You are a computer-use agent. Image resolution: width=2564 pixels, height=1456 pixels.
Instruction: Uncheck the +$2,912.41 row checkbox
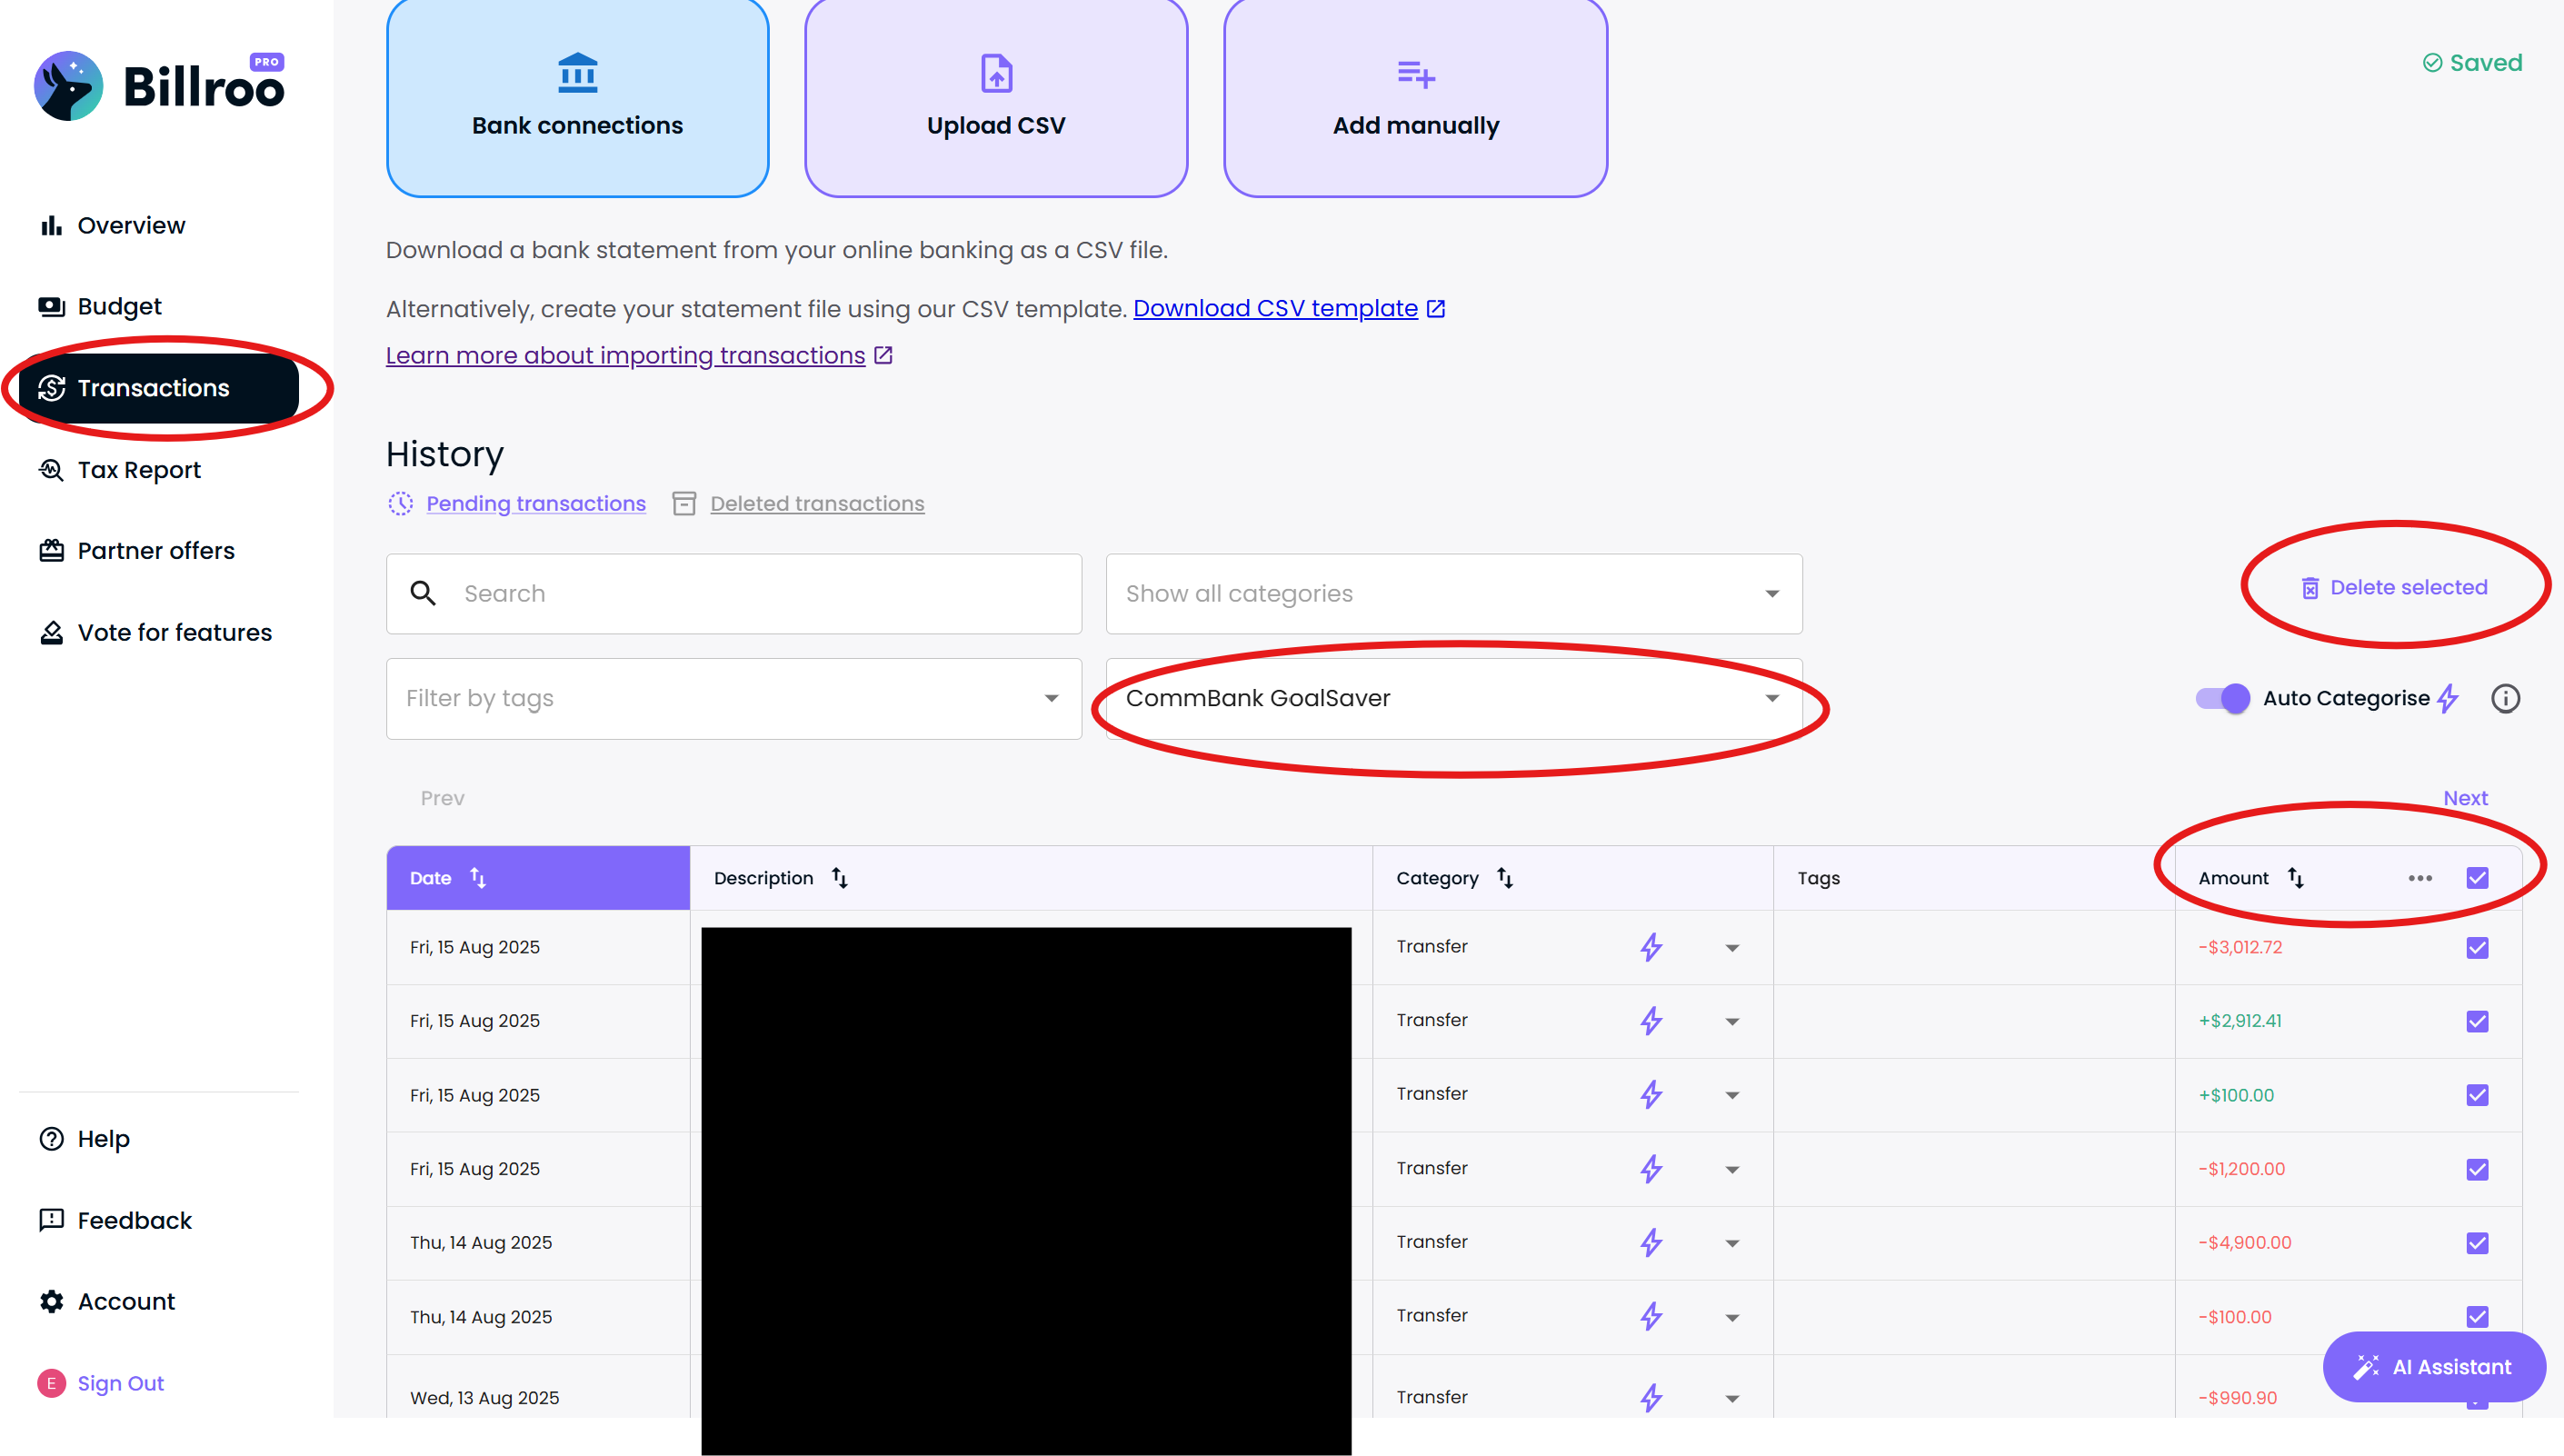click(x=2477, y=1021)
